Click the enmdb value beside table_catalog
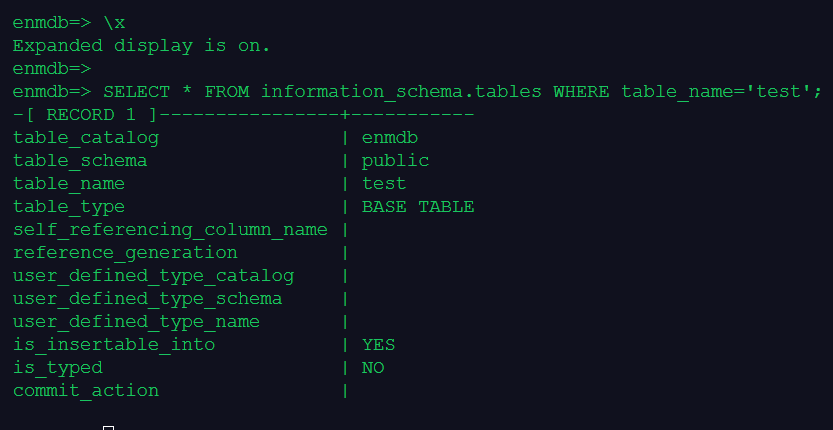This screenshot has height=430, width=833. 390,137
